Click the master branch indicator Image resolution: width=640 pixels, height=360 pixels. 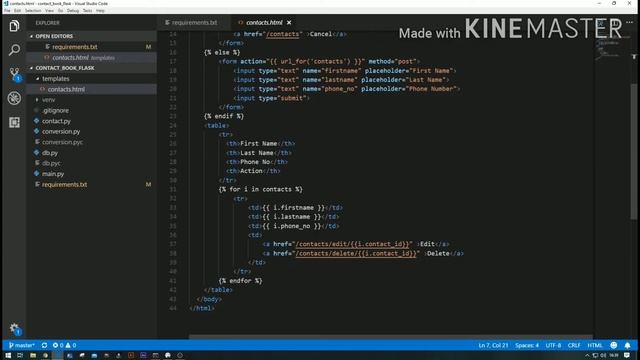22,345
